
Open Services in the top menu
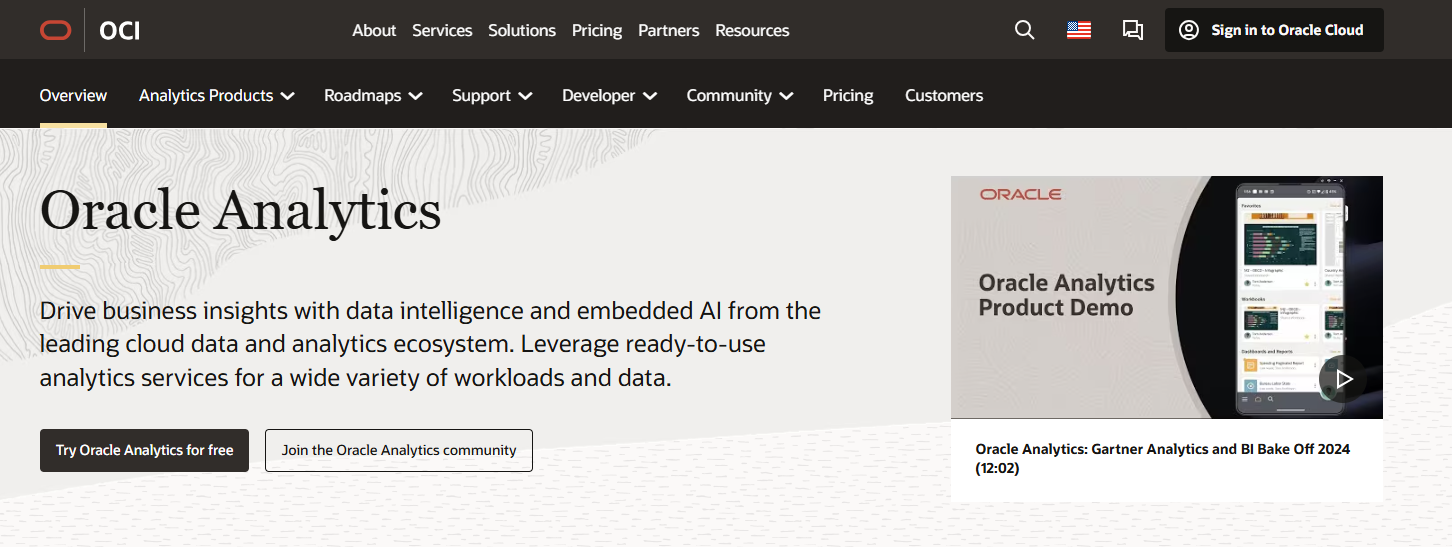click(x=442, y=30)
